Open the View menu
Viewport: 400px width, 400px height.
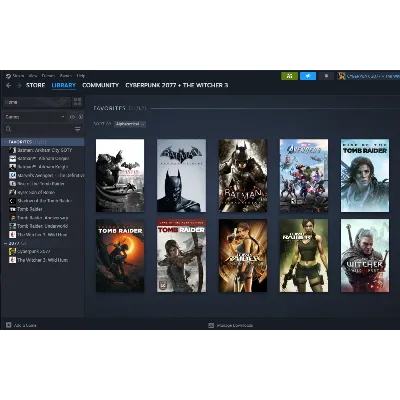click(x=33, y=76)
